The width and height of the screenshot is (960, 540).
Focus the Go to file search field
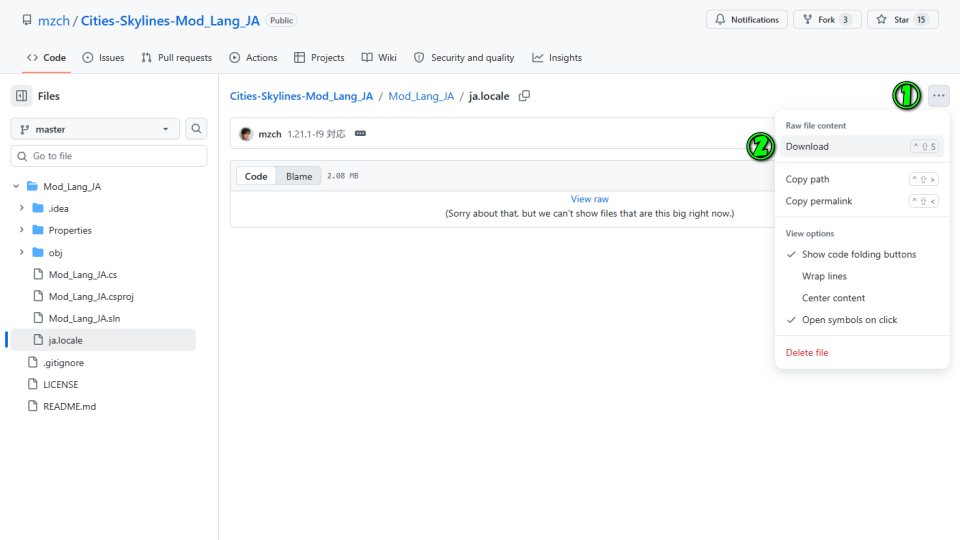(x=109, y=156)
